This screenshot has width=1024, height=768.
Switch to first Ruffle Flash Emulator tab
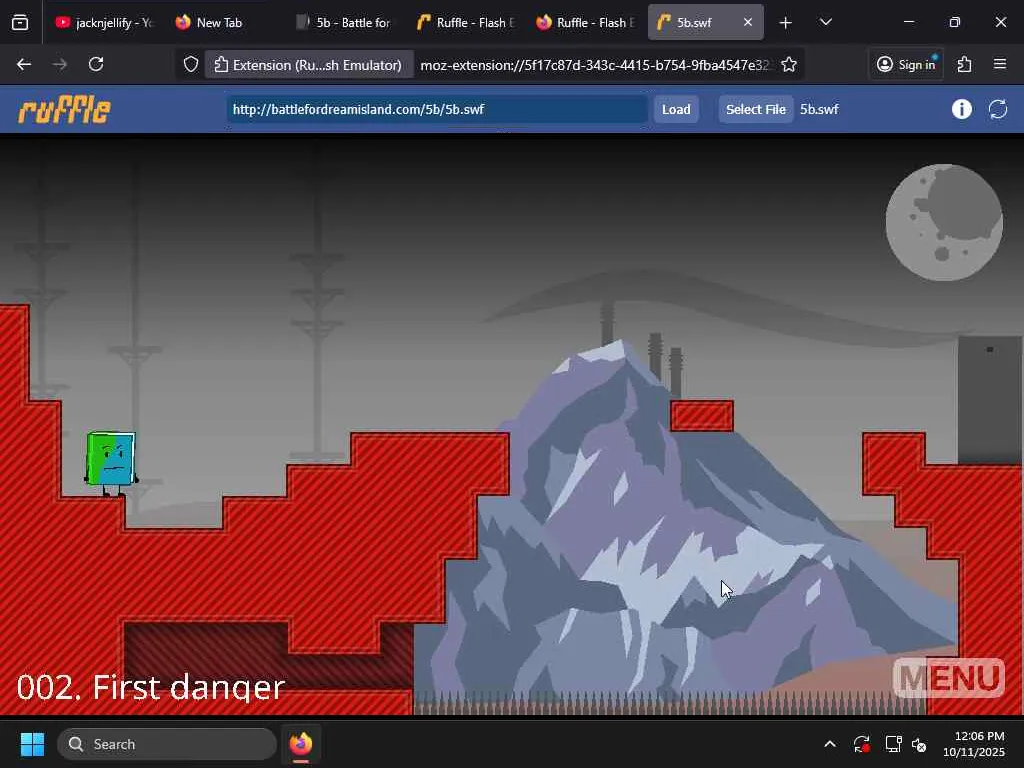(x=465, y=23)
